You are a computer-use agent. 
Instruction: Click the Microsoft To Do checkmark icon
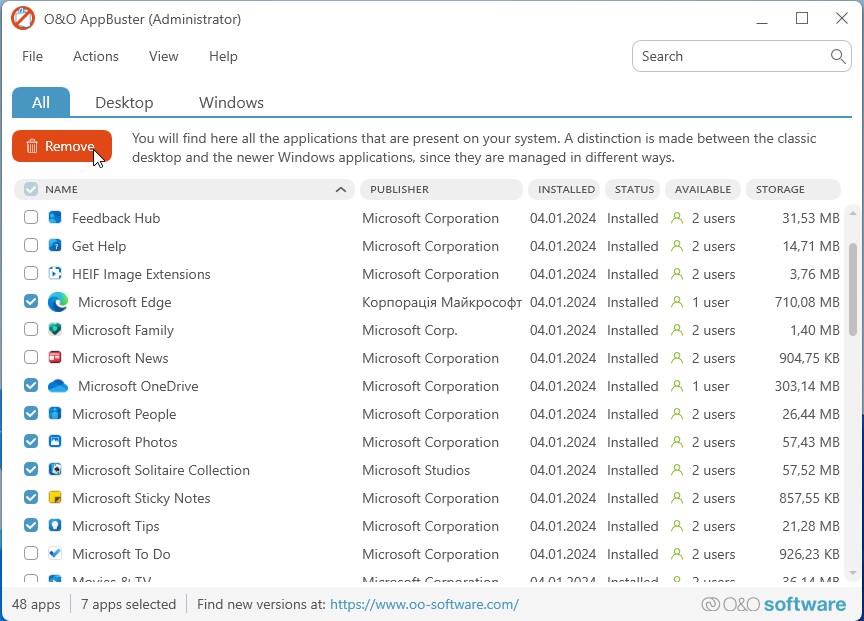(x=55, y=553)
